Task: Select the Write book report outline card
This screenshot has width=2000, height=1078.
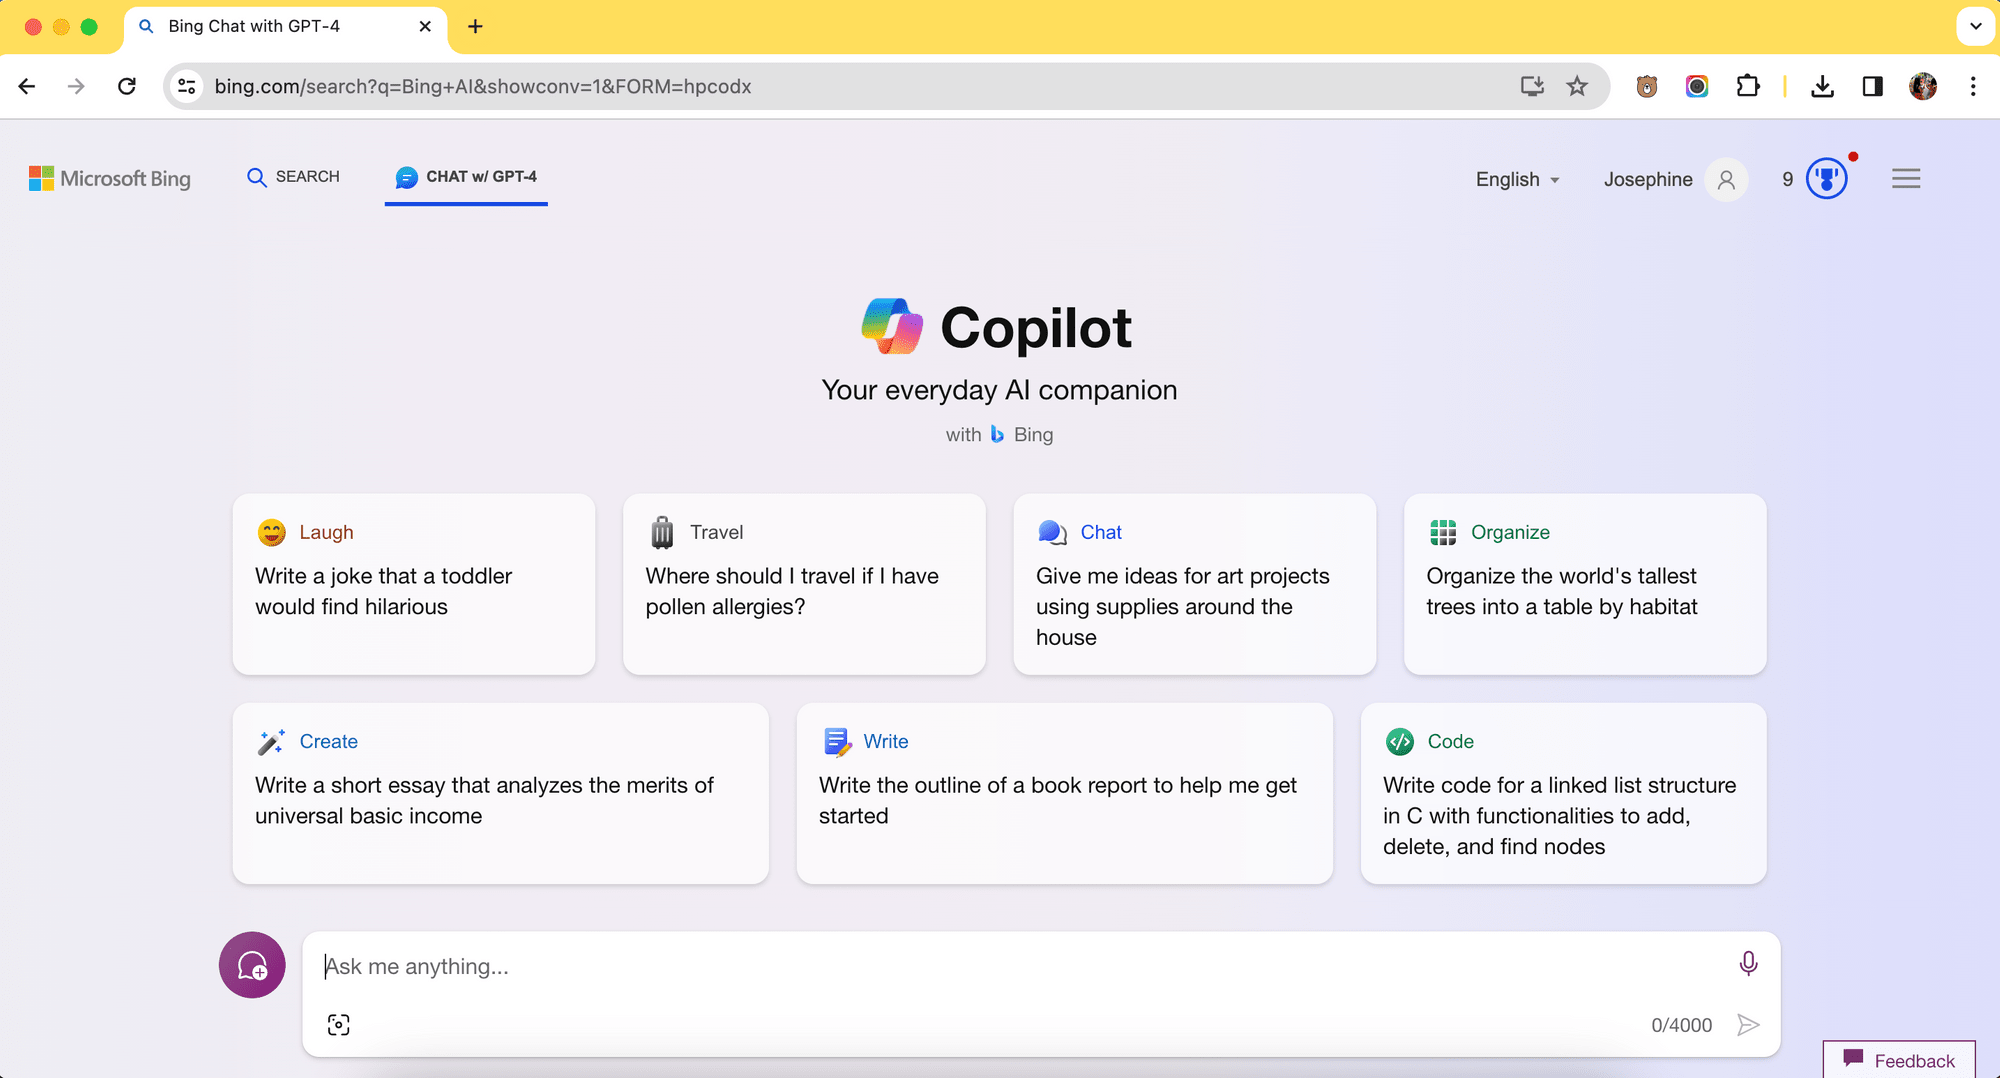Action: 1065,793
